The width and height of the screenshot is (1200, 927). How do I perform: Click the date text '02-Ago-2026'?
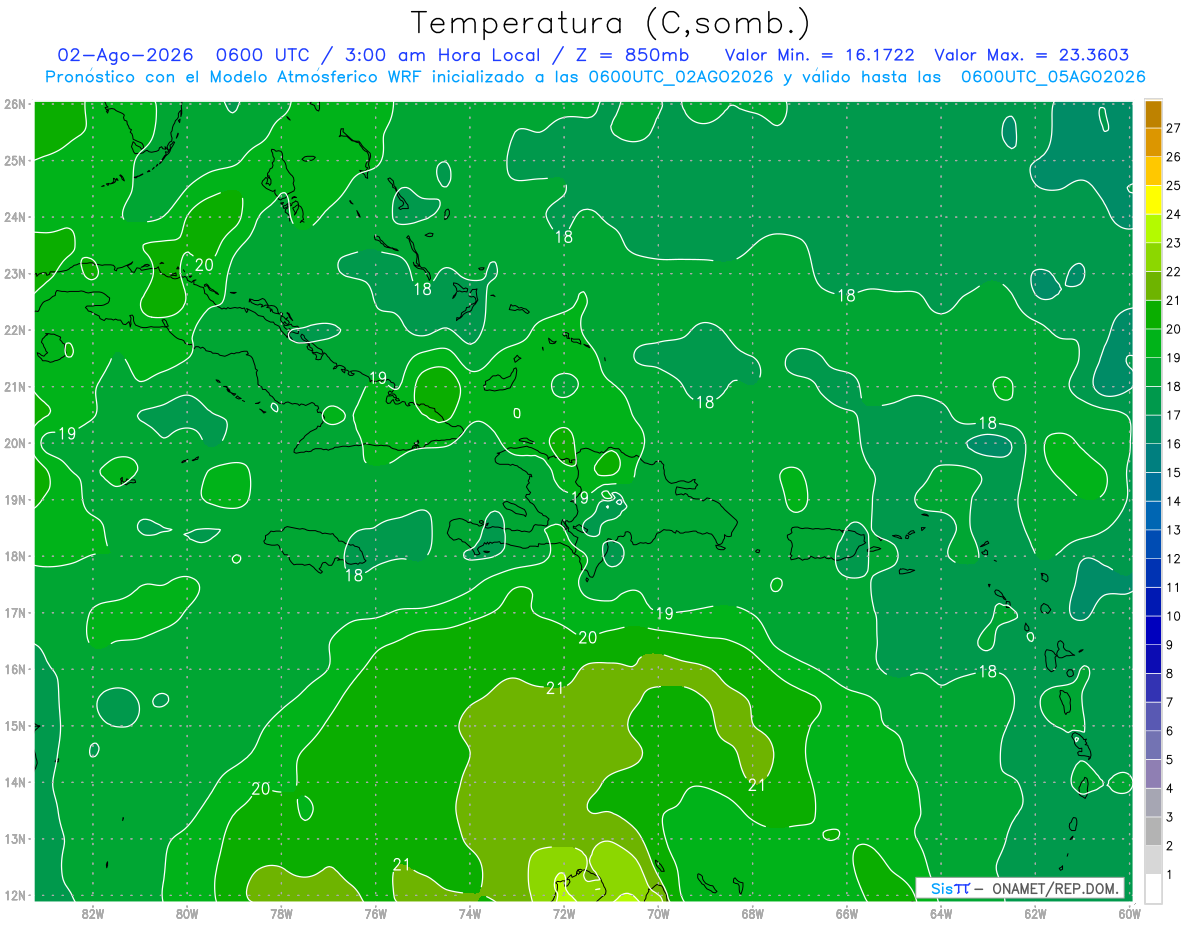point(125,55)
